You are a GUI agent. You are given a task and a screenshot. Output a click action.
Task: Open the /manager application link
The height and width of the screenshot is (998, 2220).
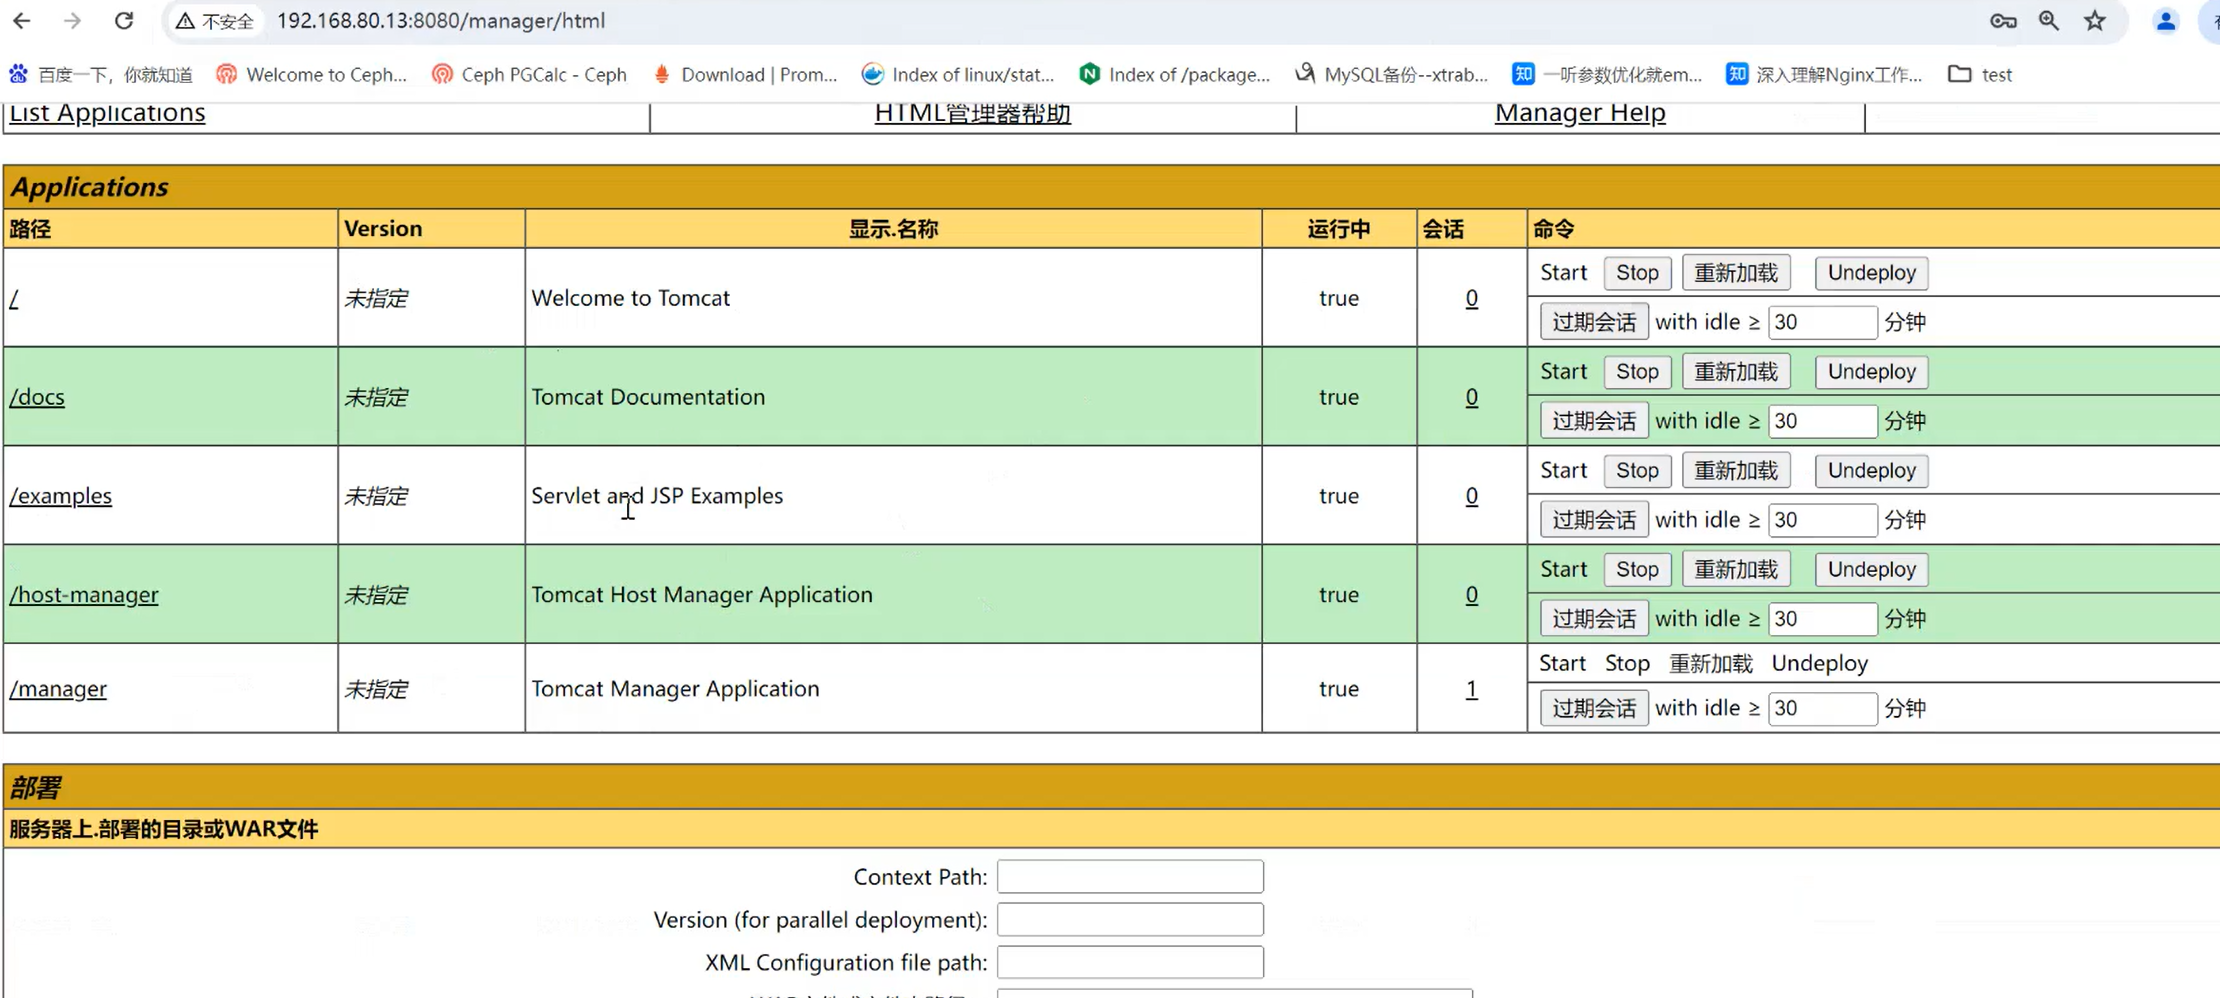click(x=58, y=689)
